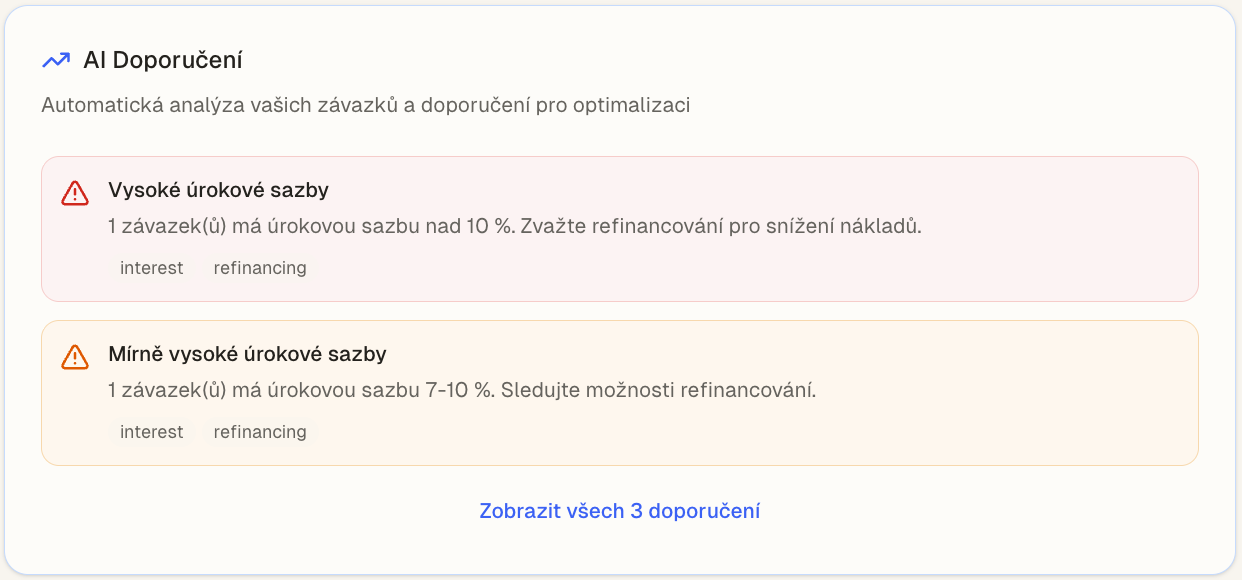
Task: Click the refinancing tag in the red alert
Action: pyautogui.click(x=260, y=267)
